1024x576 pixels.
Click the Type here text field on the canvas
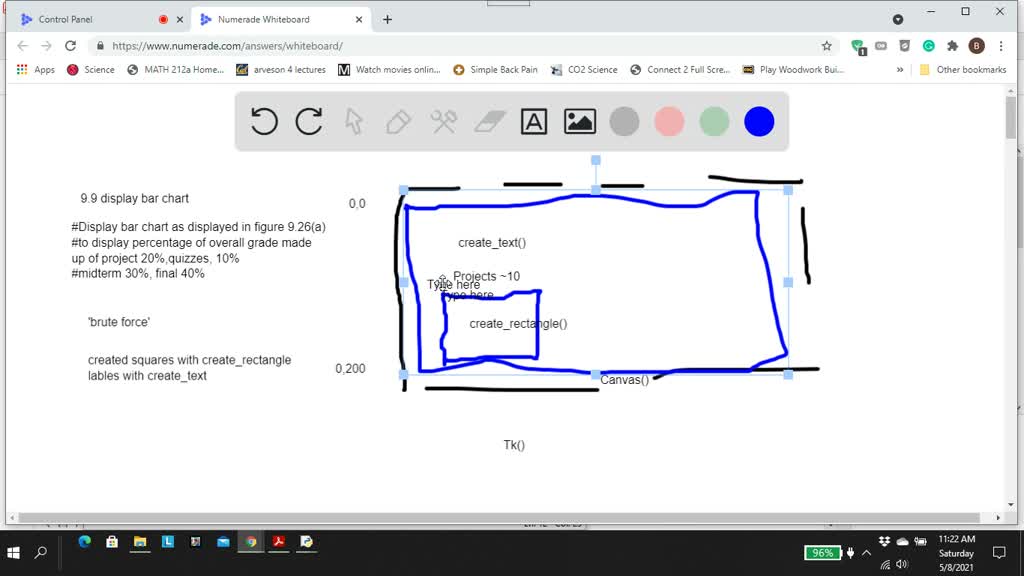tap(456, 284)
